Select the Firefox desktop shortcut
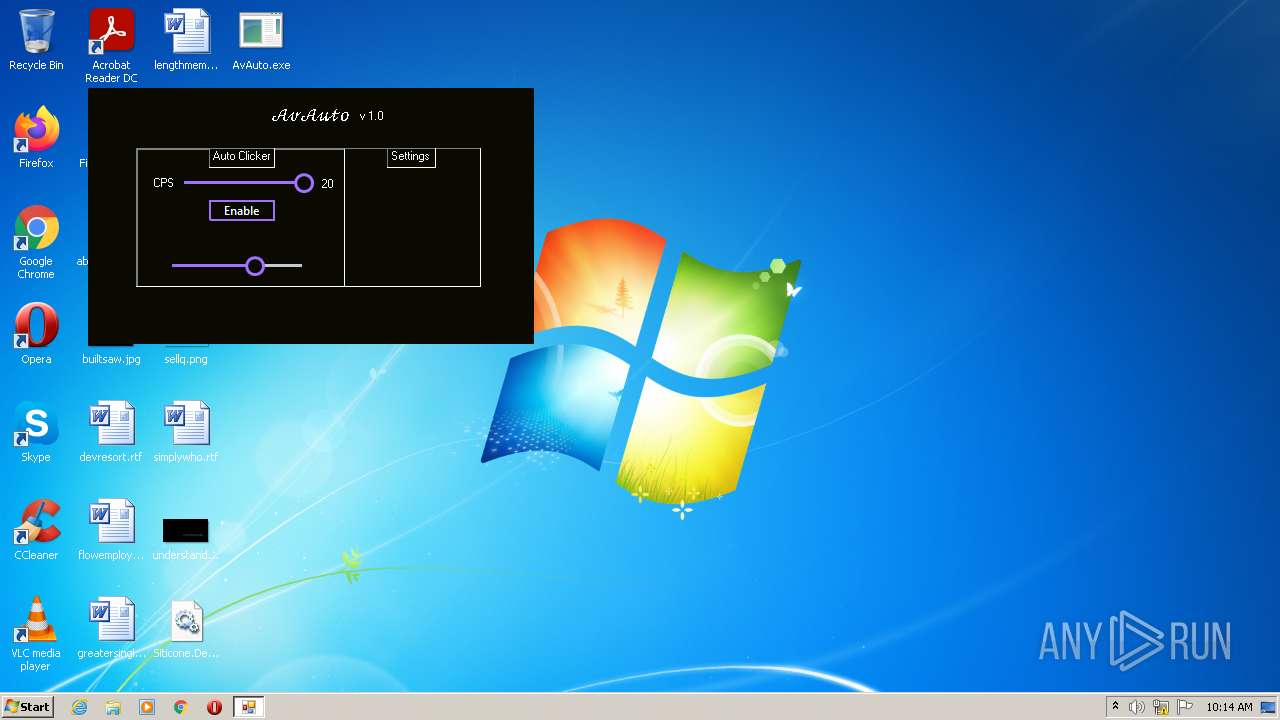The image size is (1280, 720). pyautogui.click(x=36, y=138)
